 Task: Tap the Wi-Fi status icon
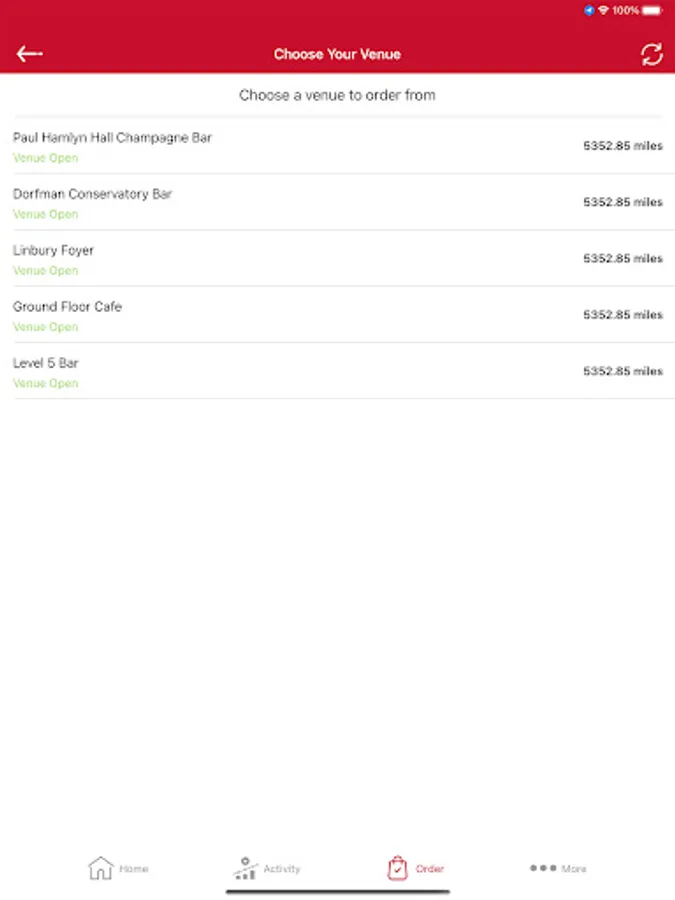click(x=603, y=10)
